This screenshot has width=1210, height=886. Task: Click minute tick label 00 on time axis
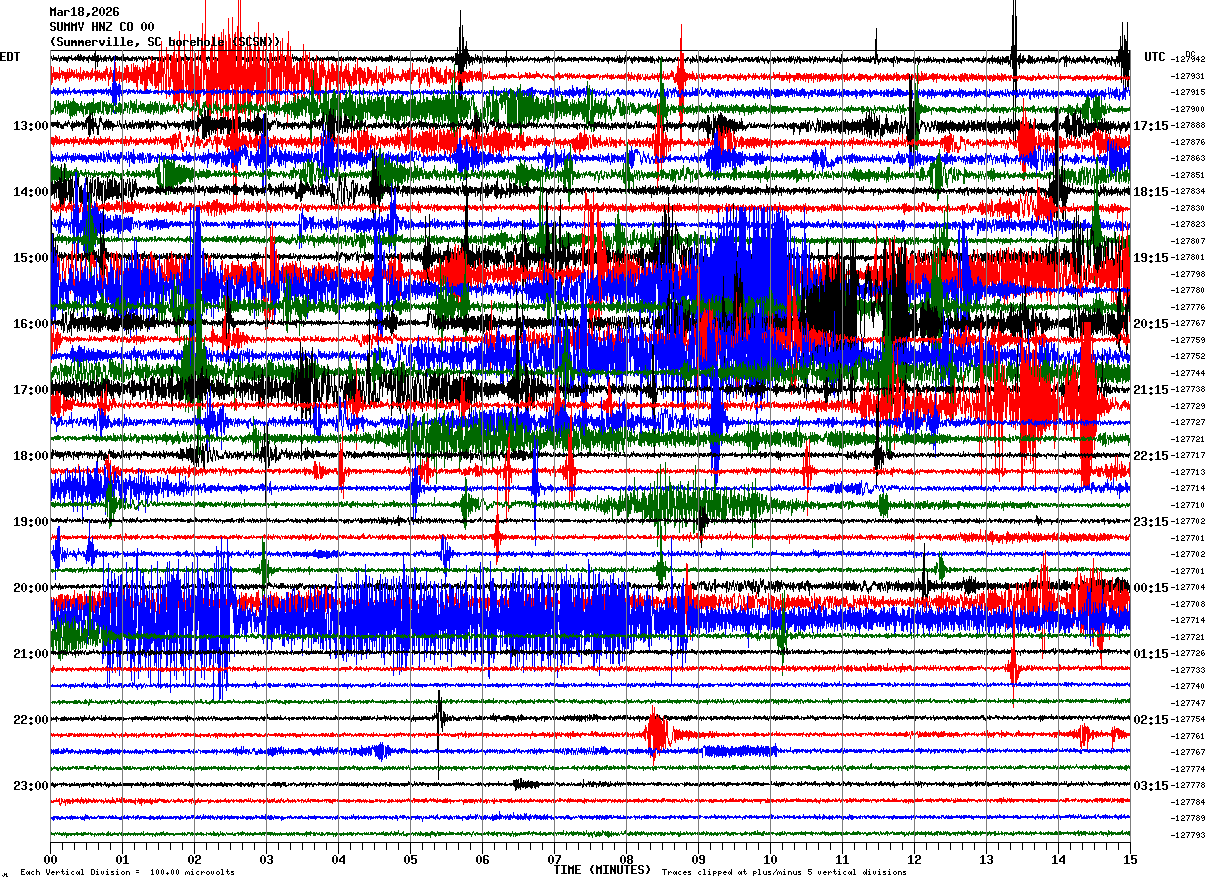point(51,860)
